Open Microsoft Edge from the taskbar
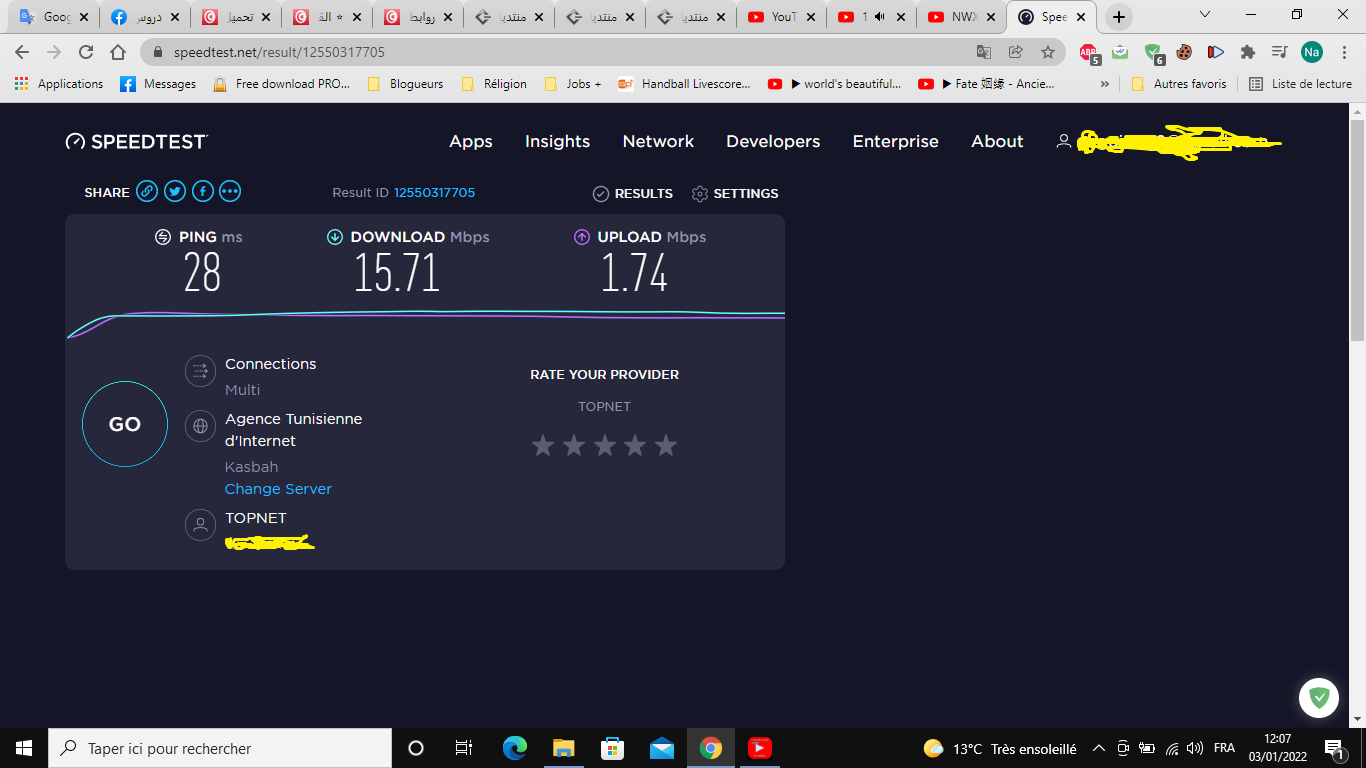The width and height of the screenshot is (1366, 768). point(515,748)
